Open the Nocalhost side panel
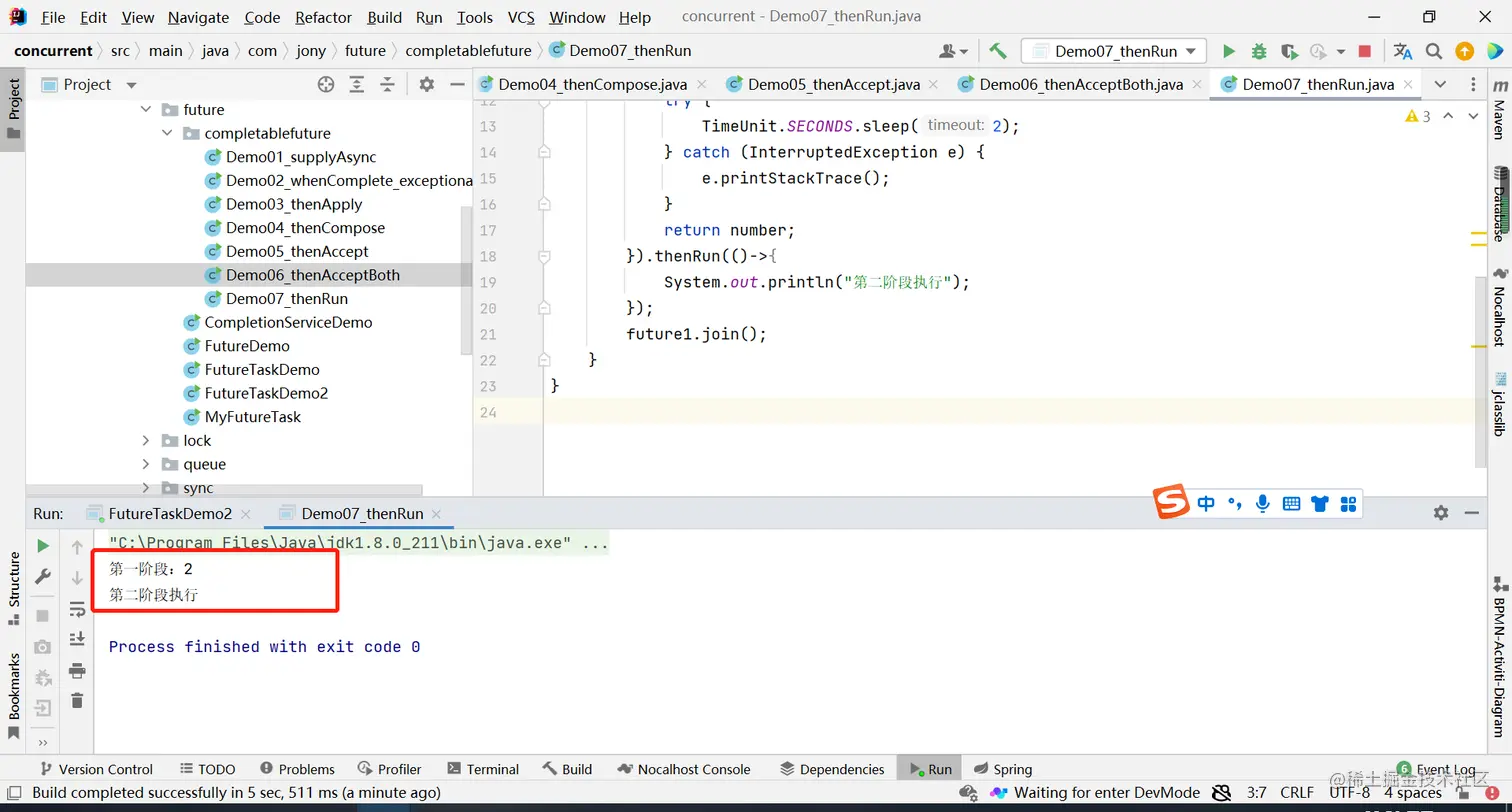Screen dimensions: 1512x812 (x=1499, y=307)
